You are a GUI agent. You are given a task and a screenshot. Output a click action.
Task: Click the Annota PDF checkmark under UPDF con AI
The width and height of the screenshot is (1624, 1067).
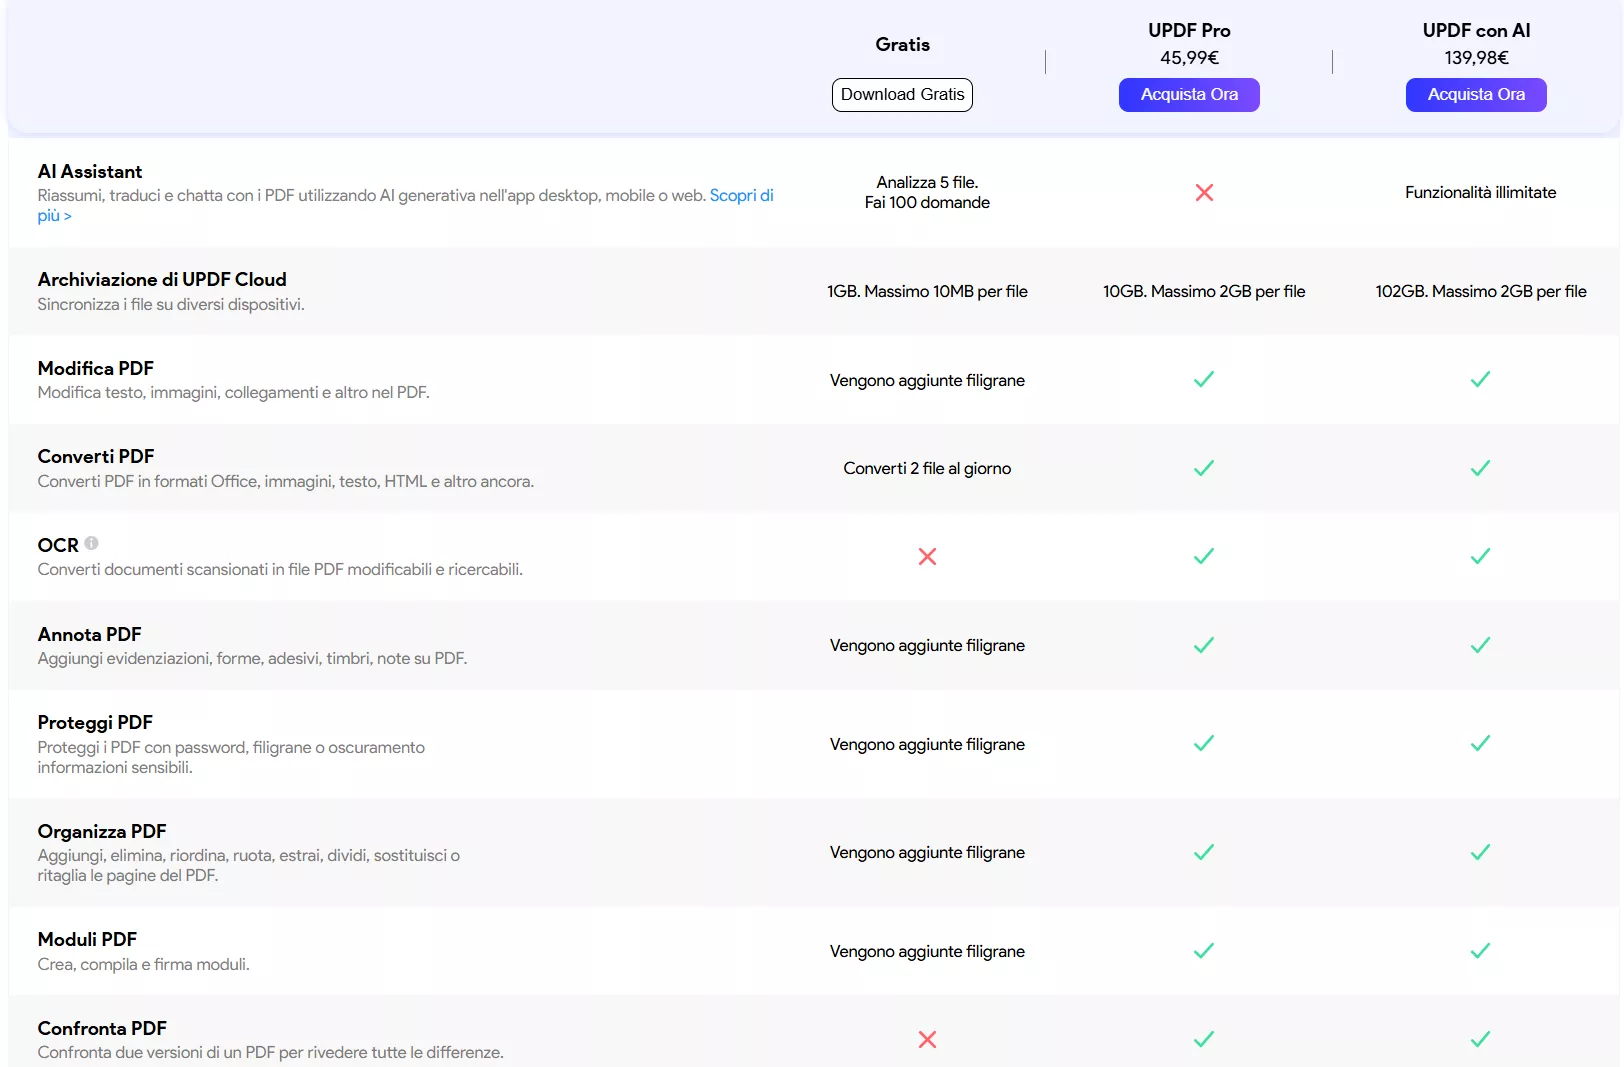pyautogui.click(x=1481, y=645)
